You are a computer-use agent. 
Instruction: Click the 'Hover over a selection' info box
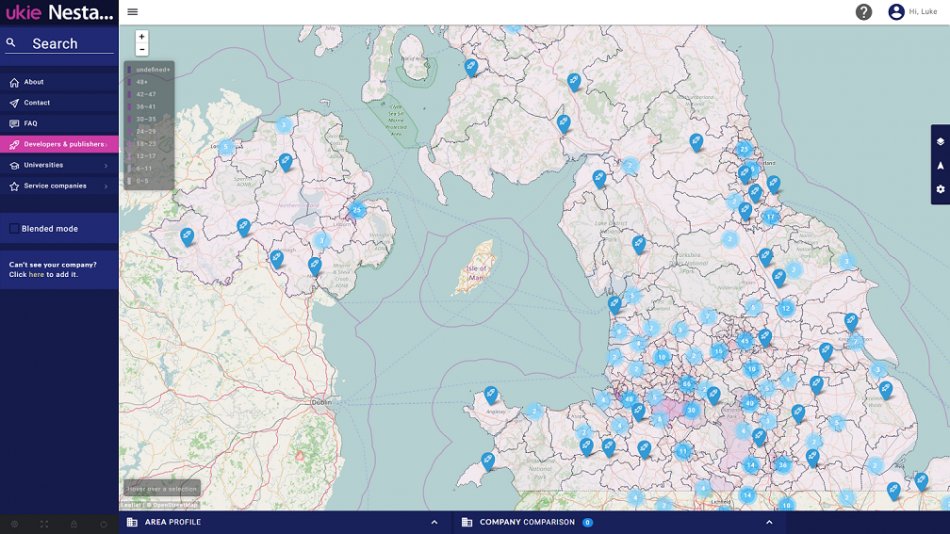point(162,489)
